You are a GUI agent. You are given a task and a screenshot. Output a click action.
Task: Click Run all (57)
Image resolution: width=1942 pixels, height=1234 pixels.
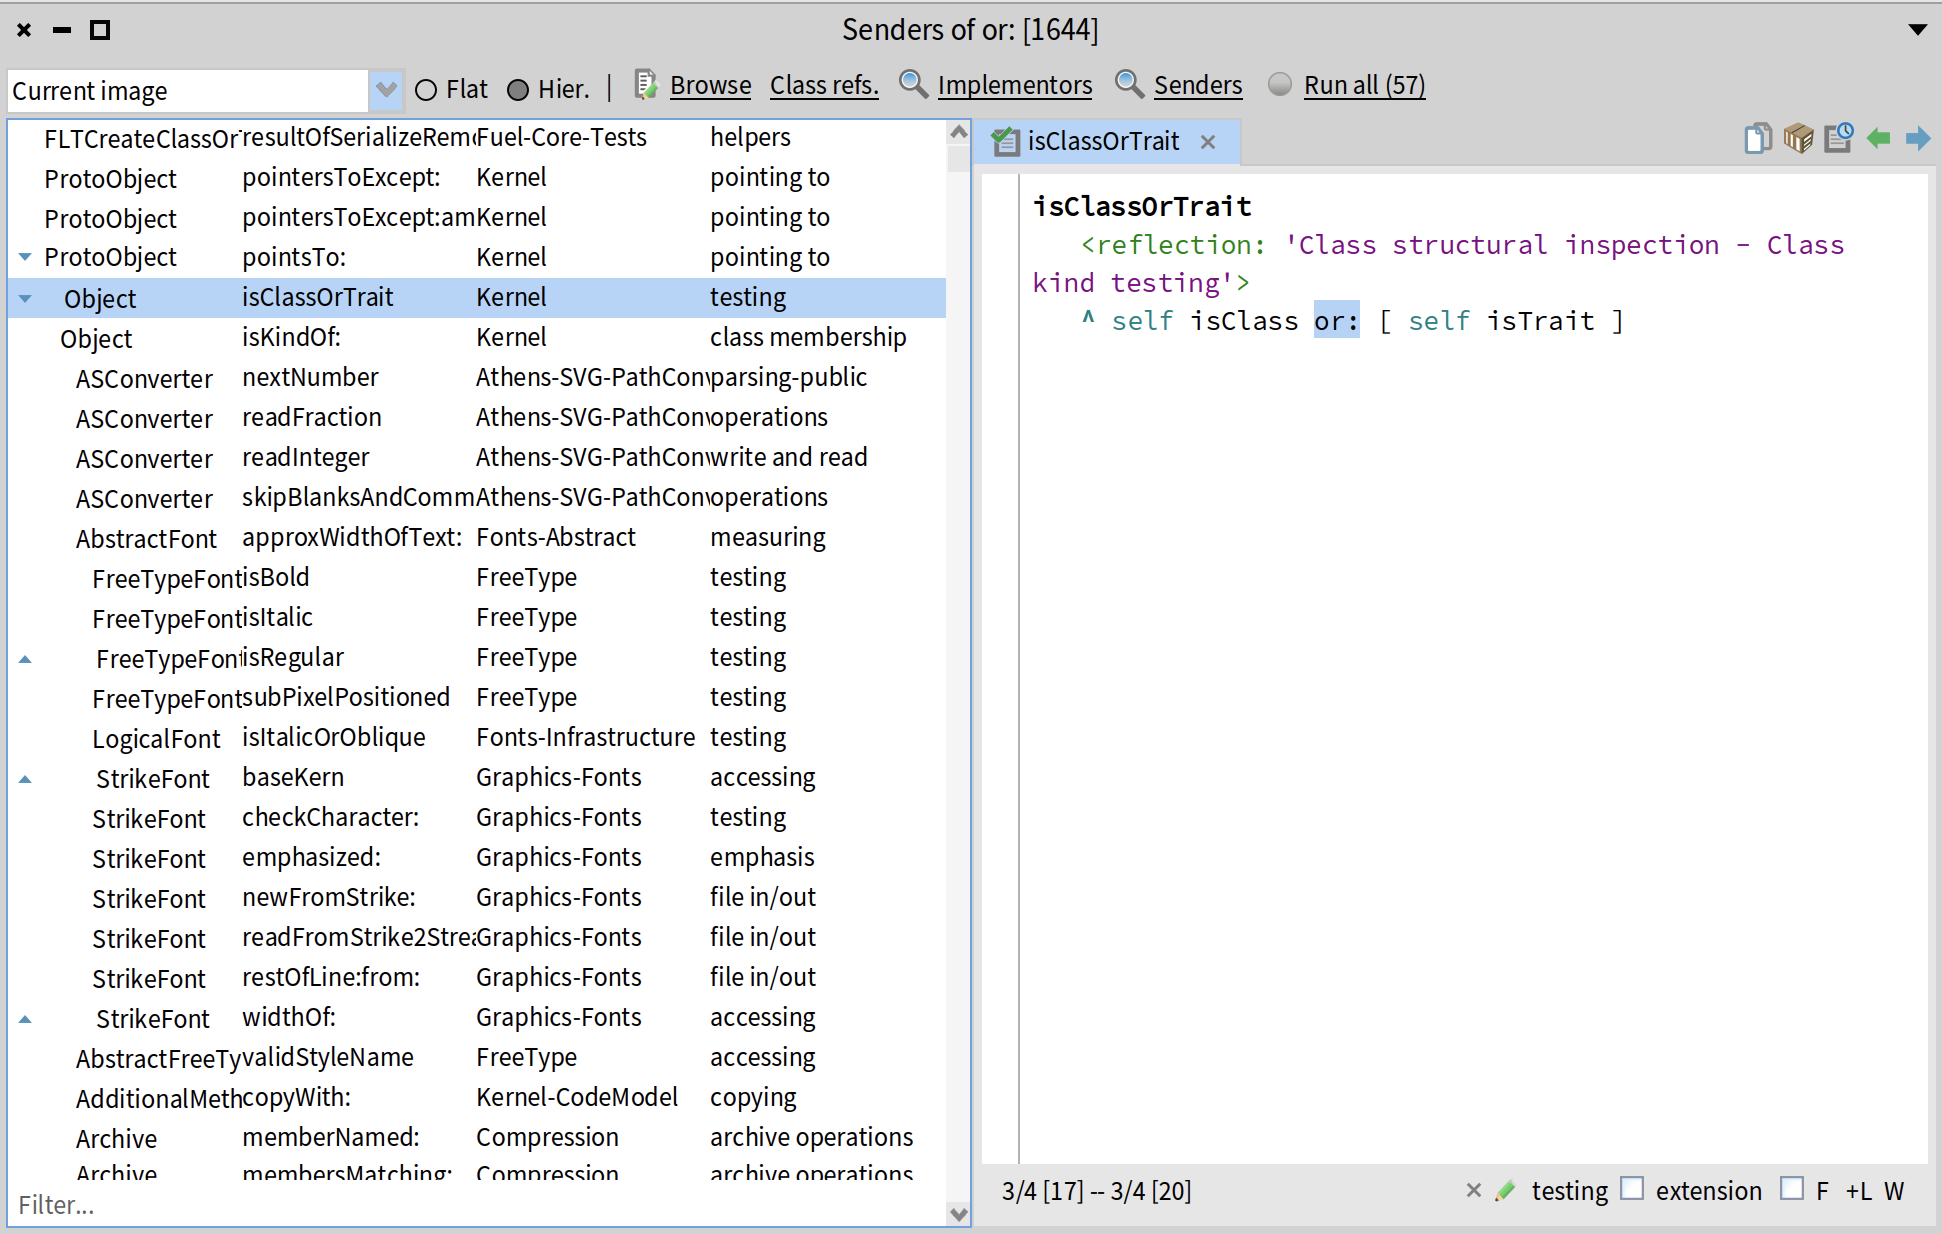tap(1363, 86)
